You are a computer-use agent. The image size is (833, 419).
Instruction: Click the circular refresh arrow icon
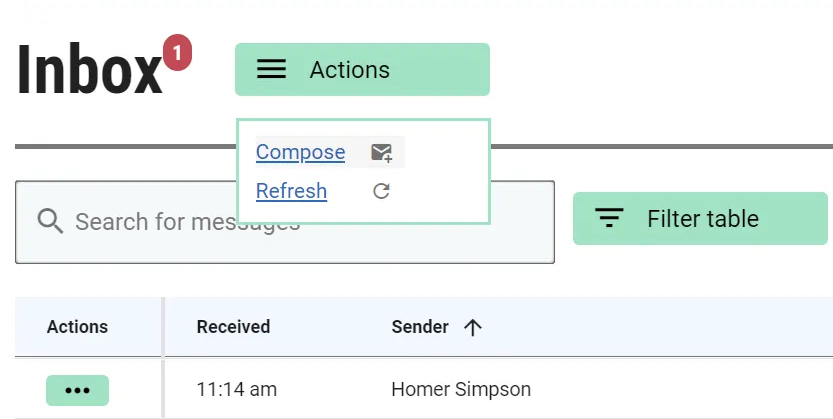381,191
